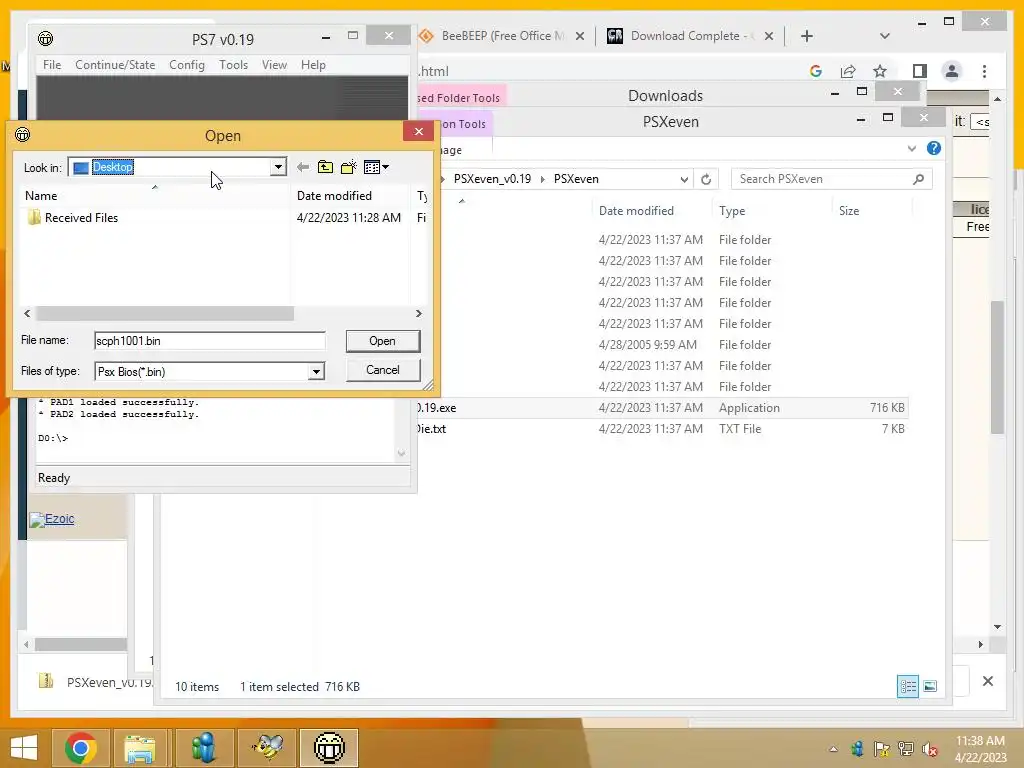
Task: Click the search magnifier in PSXeven
Action: [x=918, y=179]
